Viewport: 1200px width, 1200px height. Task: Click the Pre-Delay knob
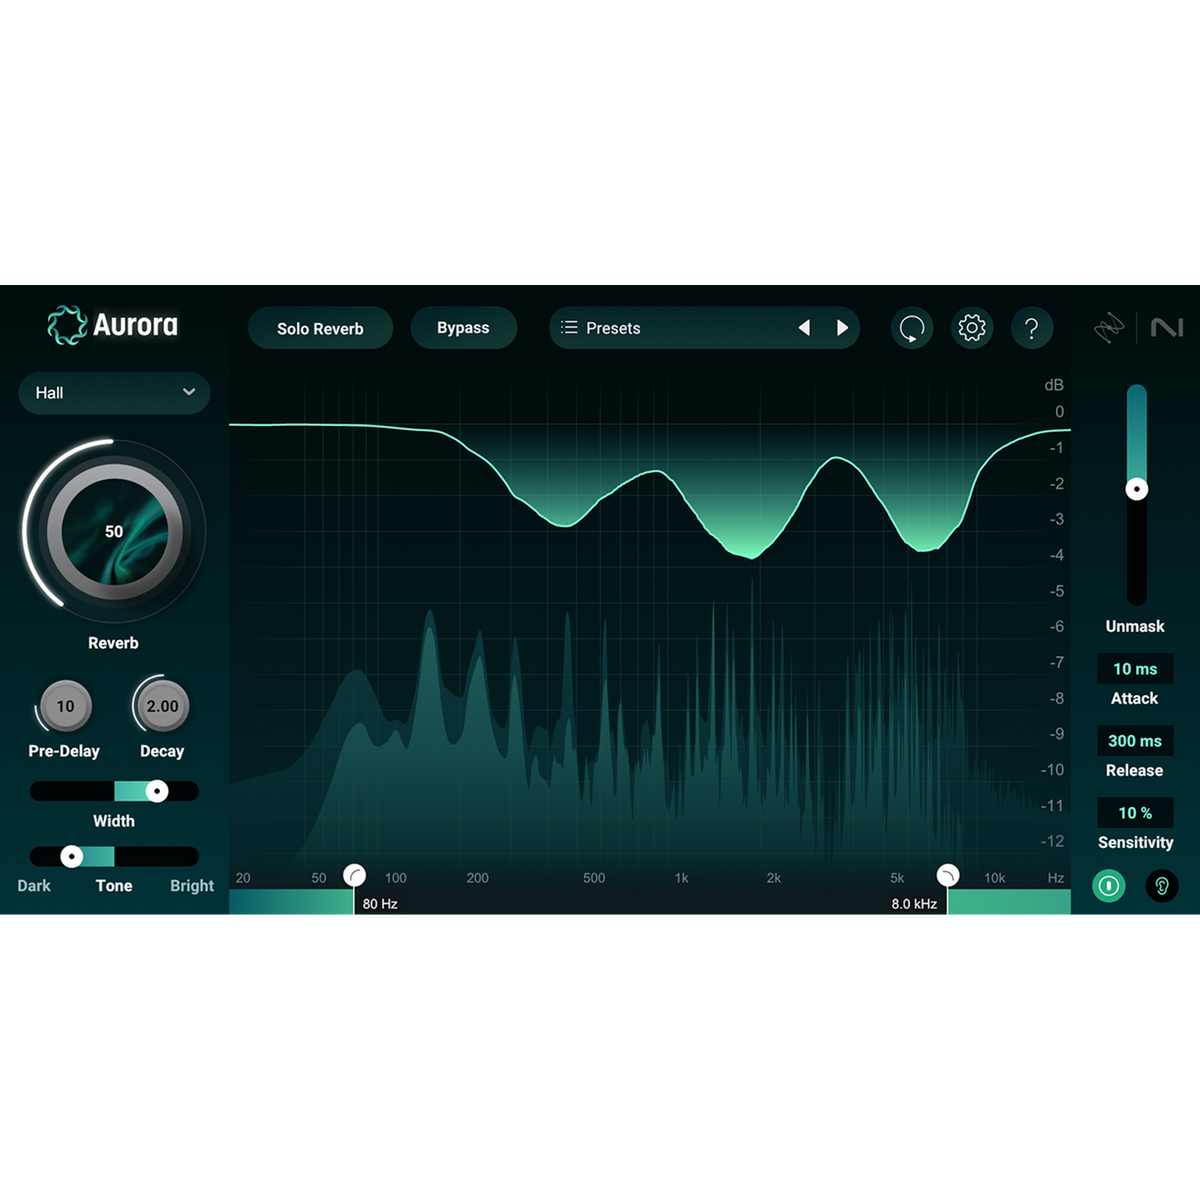[x=65, y=706]
